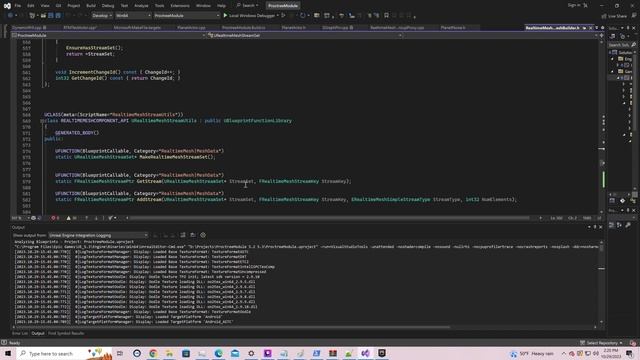640x360 pixels.
Task: Open the Win64 platform dropdown
Action: click(x=133, y=16)
